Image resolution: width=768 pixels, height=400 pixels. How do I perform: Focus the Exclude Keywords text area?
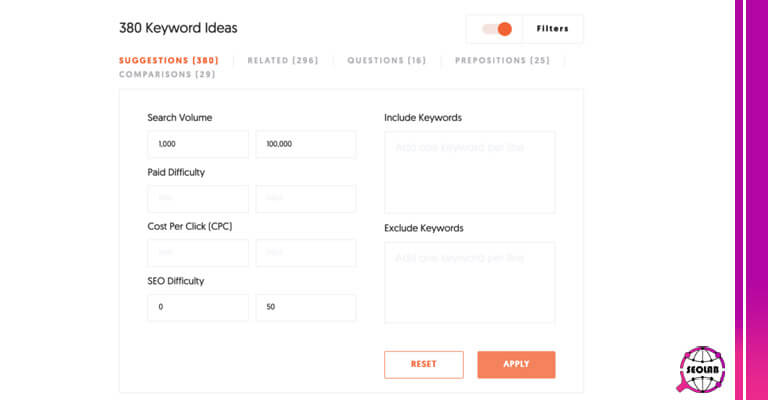(x=469, y=282)
